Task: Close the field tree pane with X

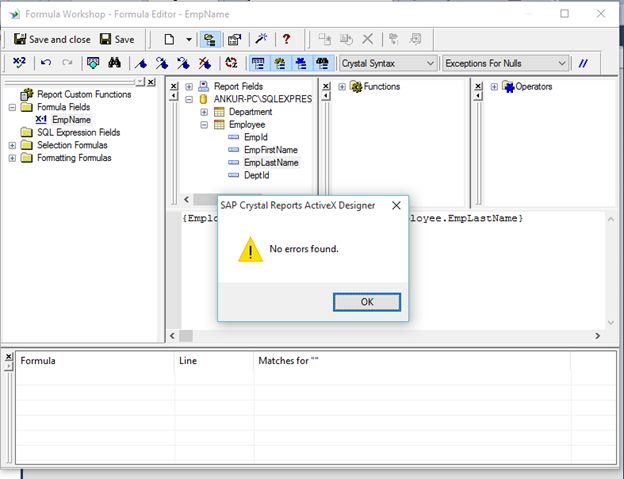Action: point(174,86)
